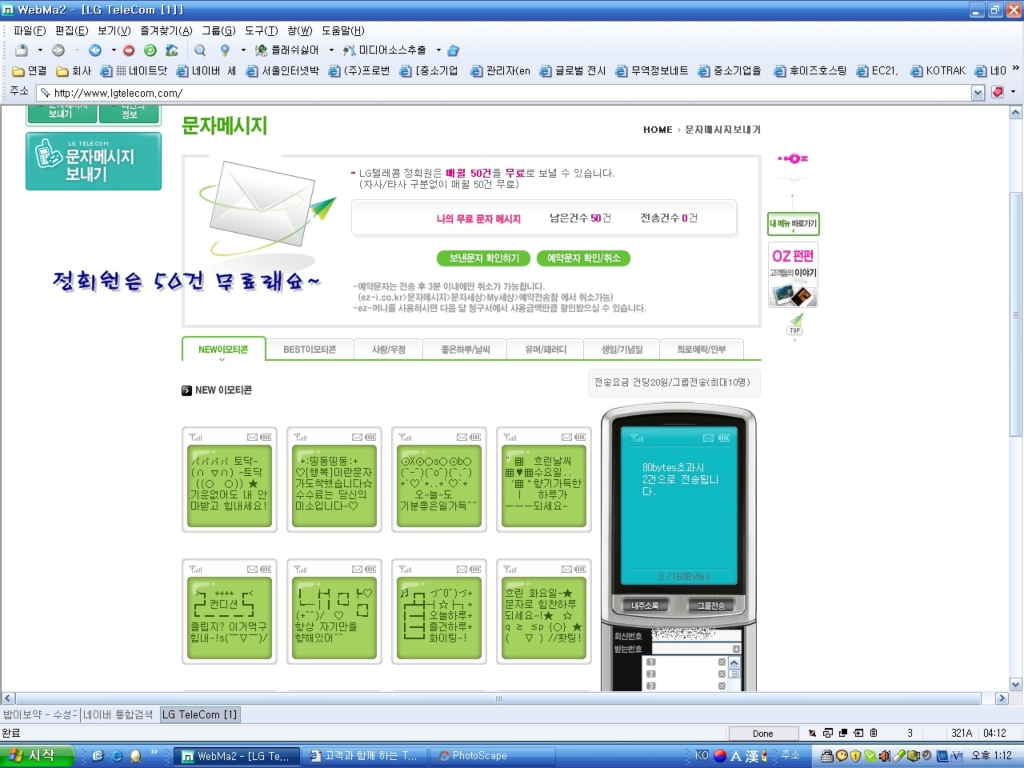This screenshot has width=1024, height=768.
Task: Open the 회사 favorites folder
Action: [74, 71]
